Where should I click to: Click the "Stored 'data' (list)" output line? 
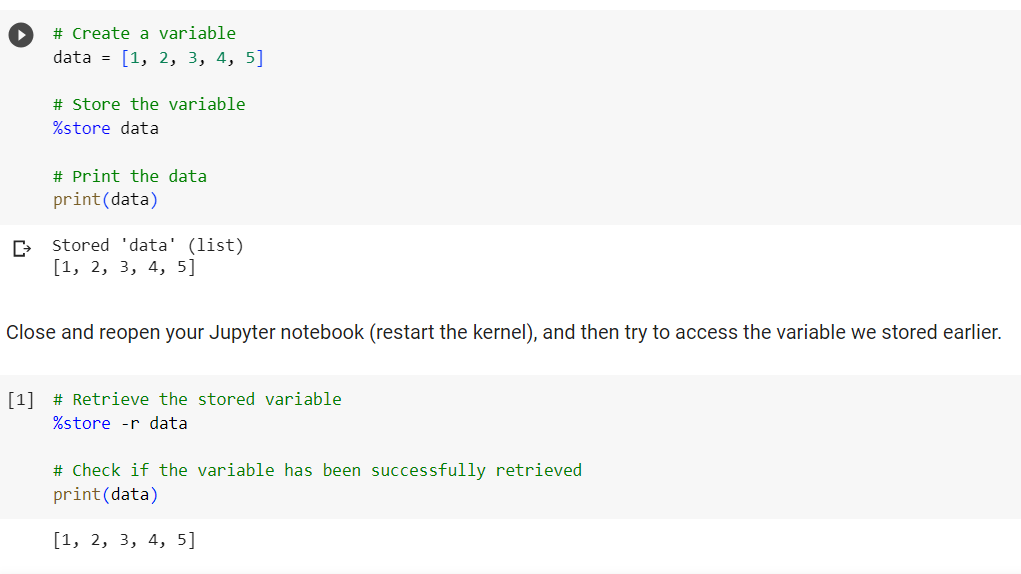click(147, 245)
